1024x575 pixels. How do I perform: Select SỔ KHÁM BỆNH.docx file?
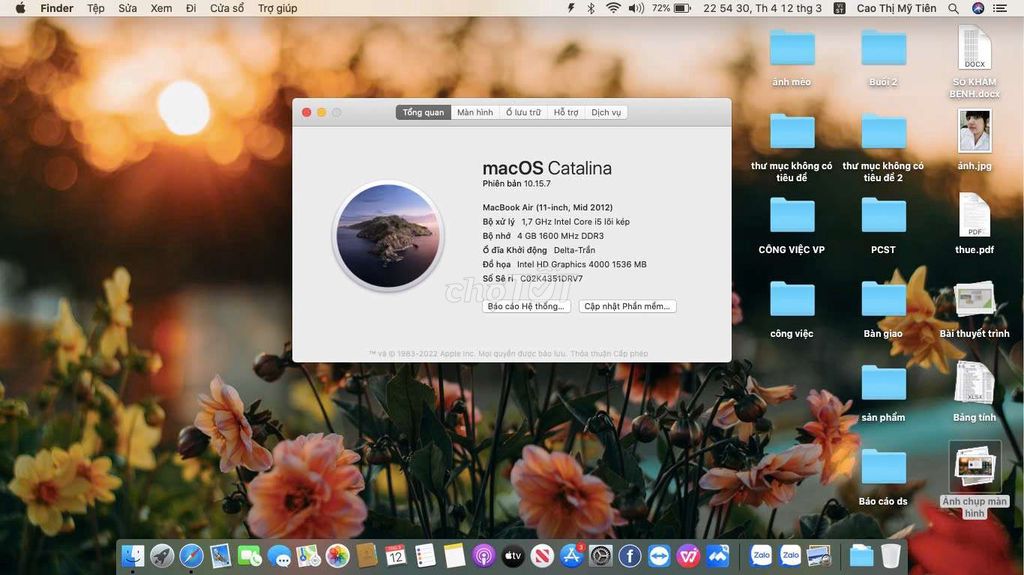(974, 61)
